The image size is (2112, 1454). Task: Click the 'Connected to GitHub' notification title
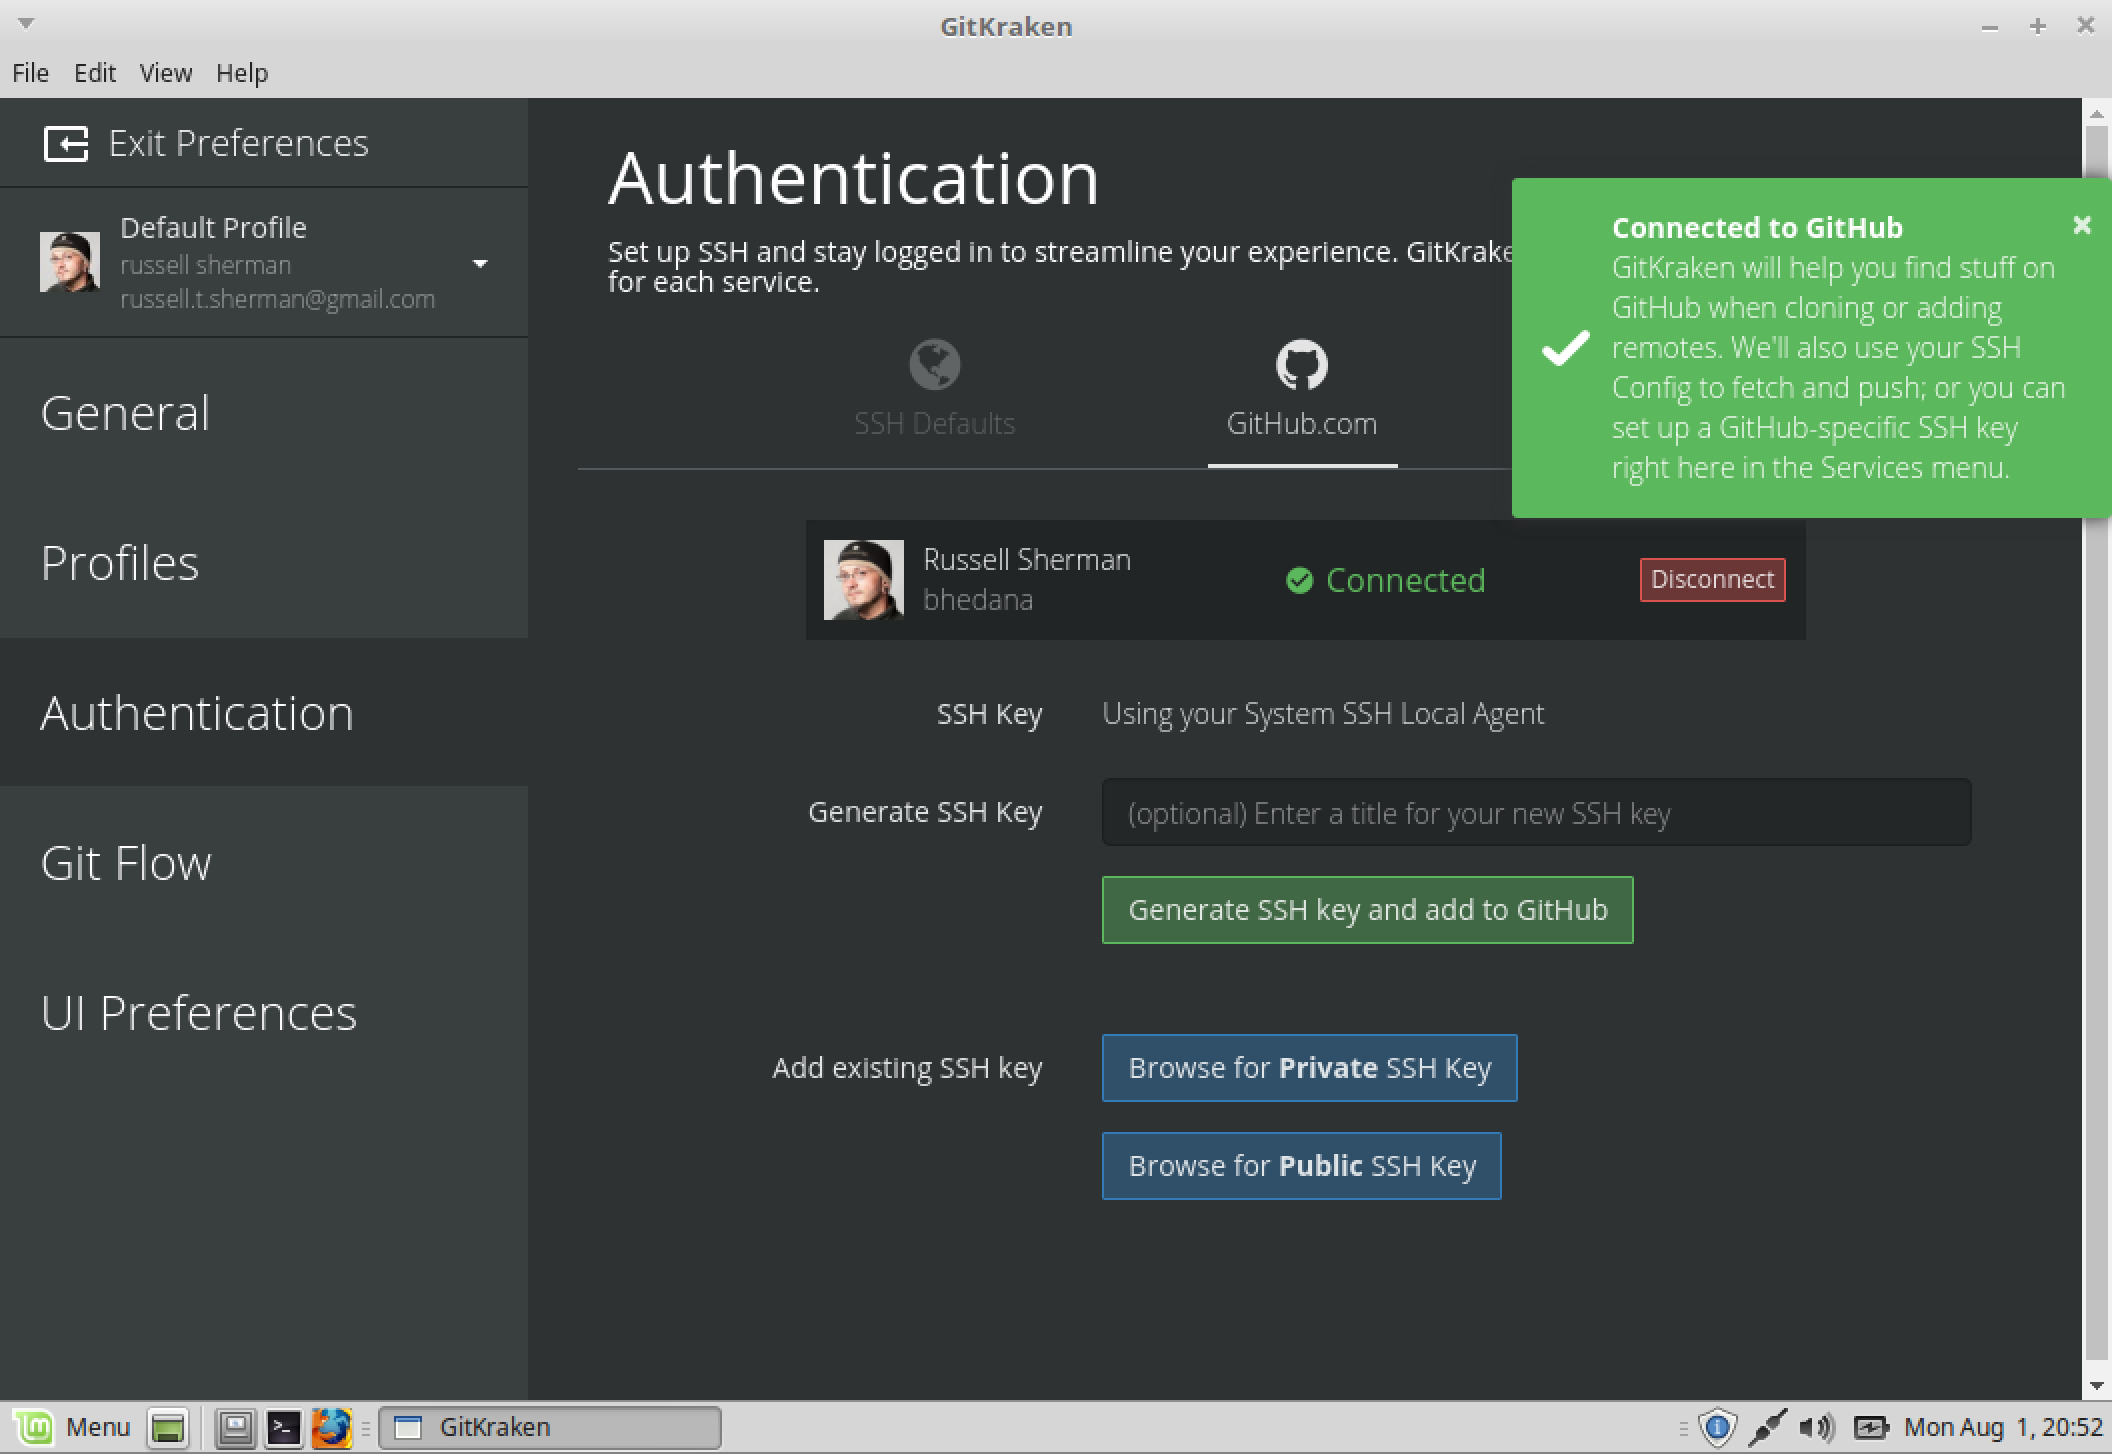pyautogui.click(x=1757, y=228)
